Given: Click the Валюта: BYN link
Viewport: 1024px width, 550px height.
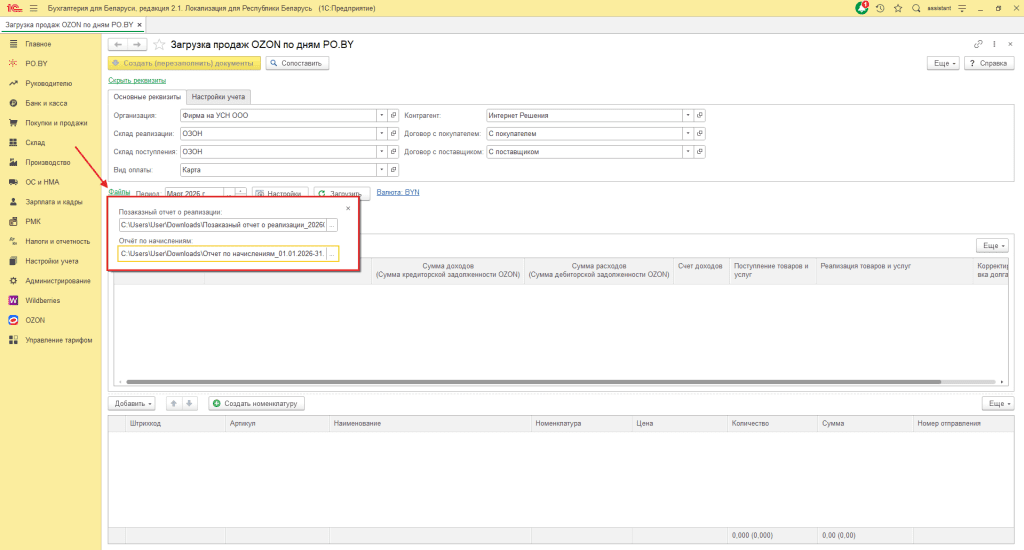Looking at the screenshot, I should click(398, 193).
